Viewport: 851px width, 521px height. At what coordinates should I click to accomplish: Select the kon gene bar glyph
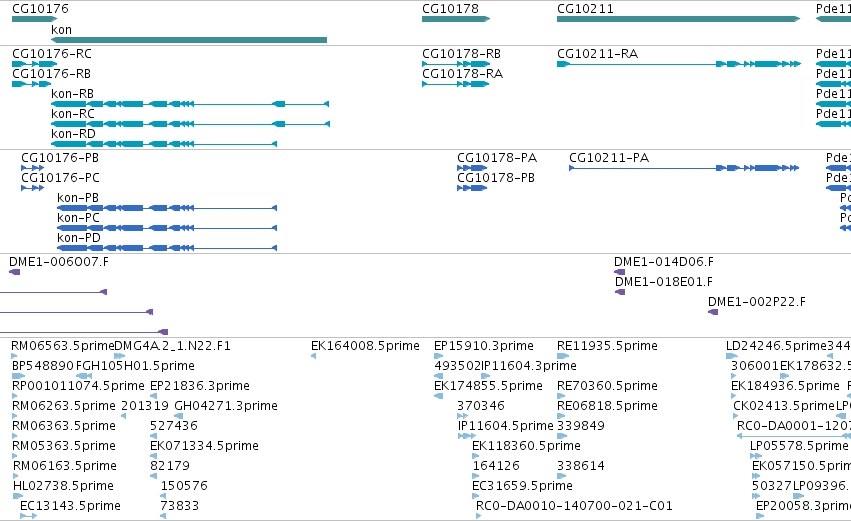(x=189, y=40)
